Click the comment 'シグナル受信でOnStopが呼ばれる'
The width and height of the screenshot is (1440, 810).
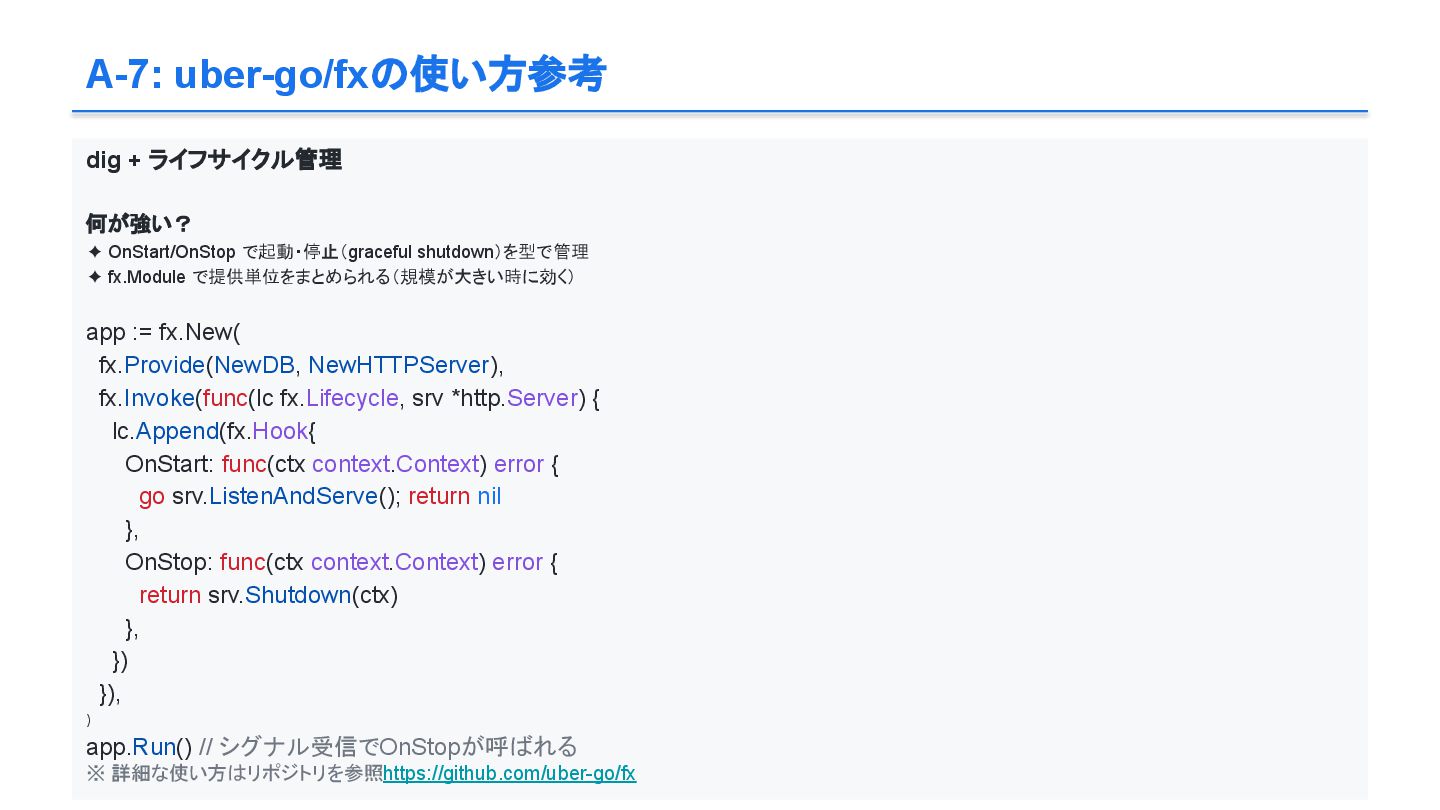397,747
